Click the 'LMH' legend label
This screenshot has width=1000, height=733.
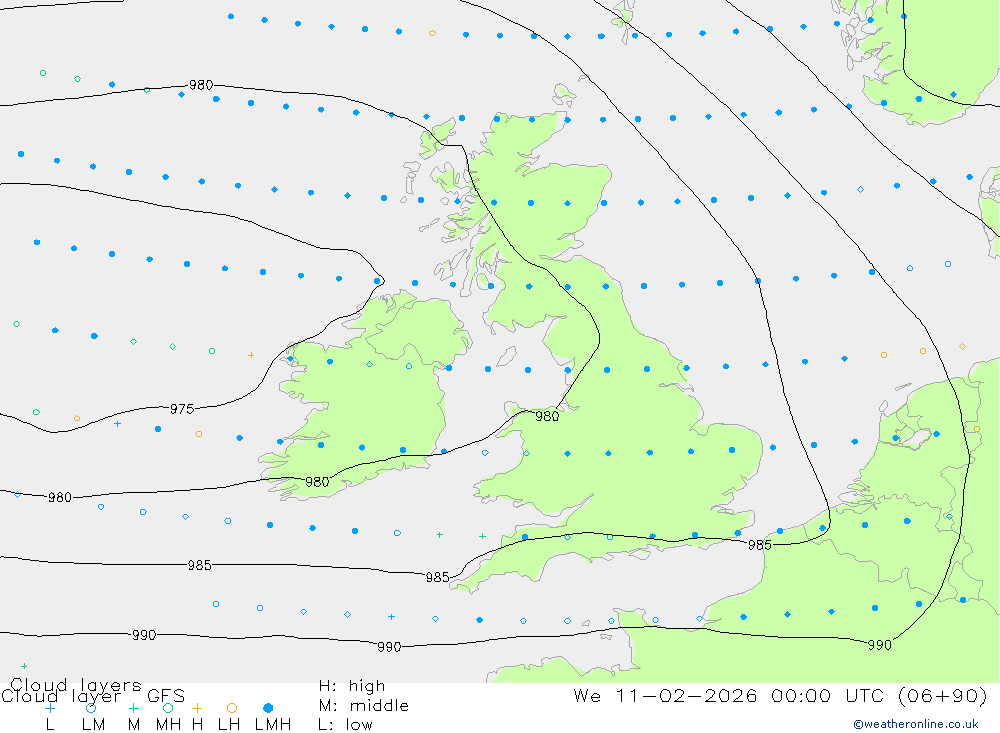(x=273, y=725)
